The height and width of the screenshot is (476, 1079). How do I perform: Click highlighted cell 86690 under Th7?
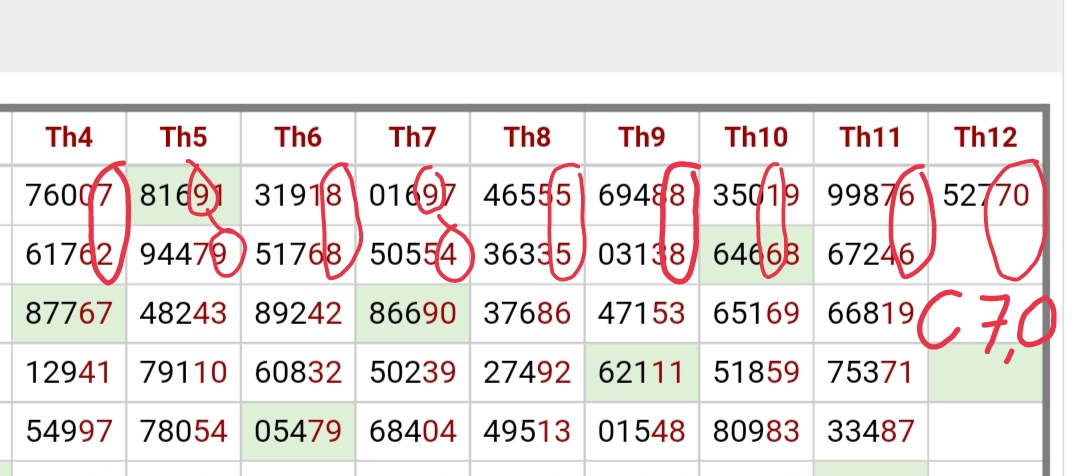coord(413,314)
